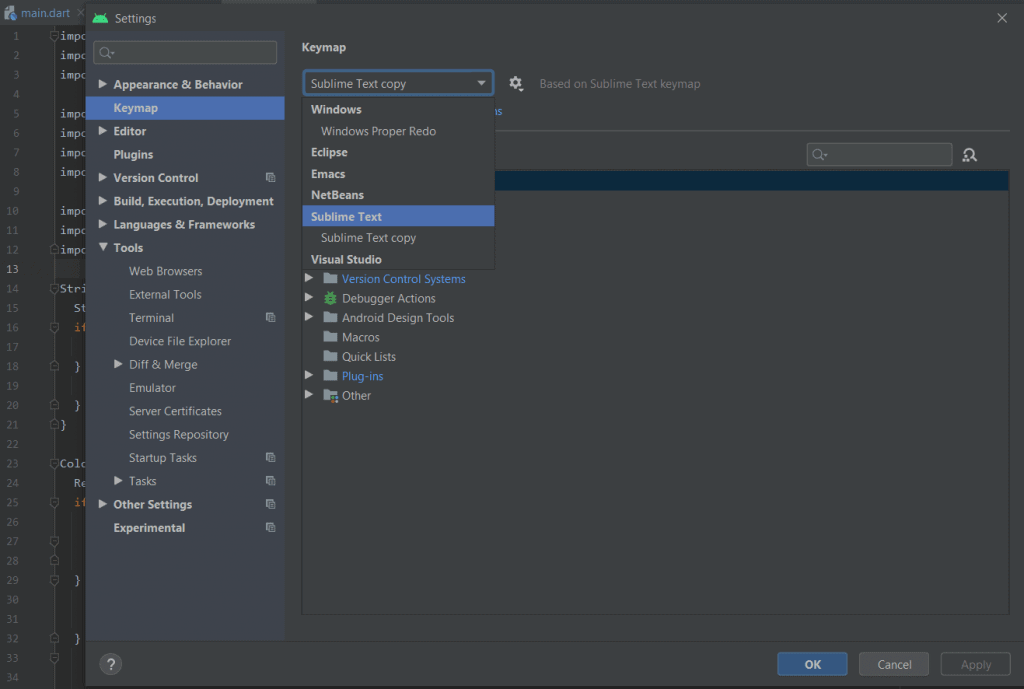Expand Plug-ins keymap node
Screen dimensions: 1024x689
(x=309, y=376)
